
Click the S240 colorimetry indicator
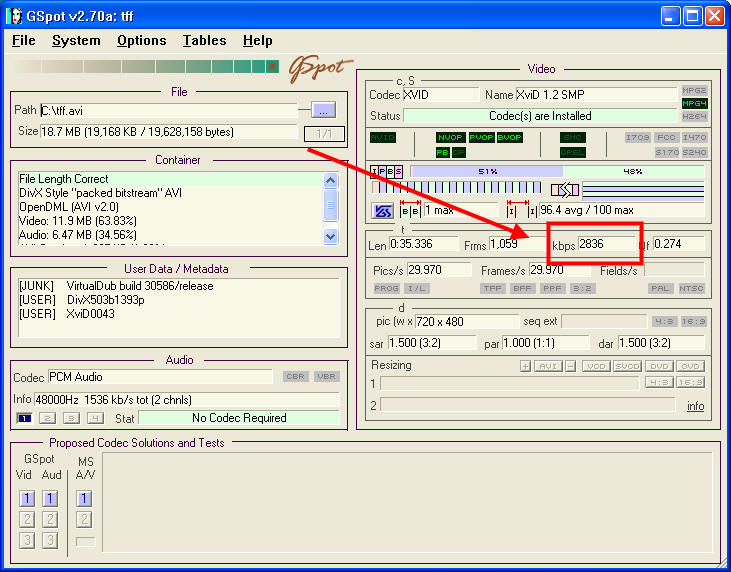point(695,152)
